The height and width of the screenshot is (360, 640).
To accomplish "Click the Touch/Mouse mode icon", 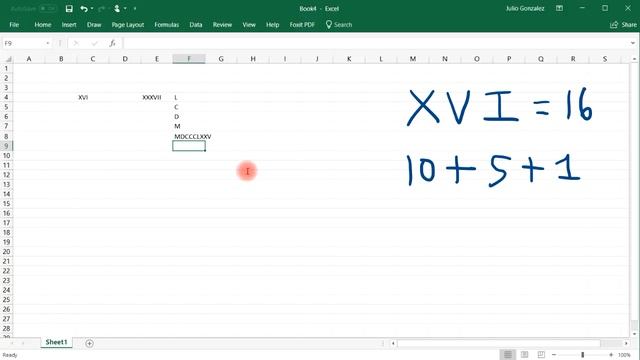I will pyautogui.click(x=117, y=9).
